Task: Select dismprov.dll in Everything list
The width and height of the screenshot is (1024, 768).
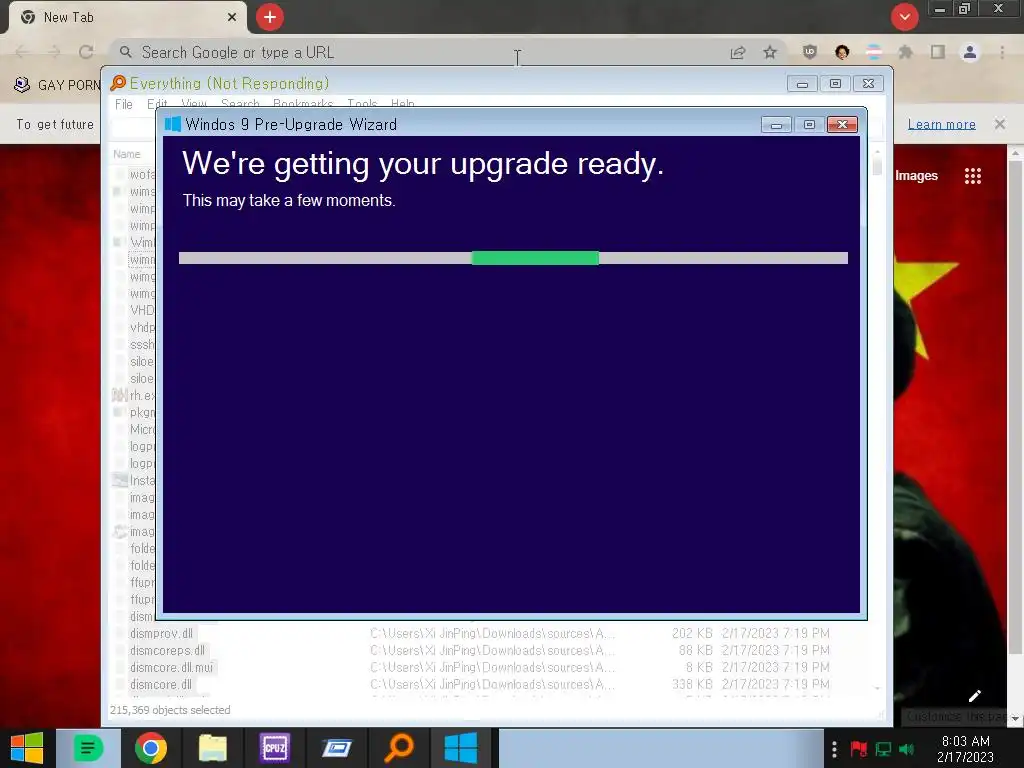Action: coord(161,633)
